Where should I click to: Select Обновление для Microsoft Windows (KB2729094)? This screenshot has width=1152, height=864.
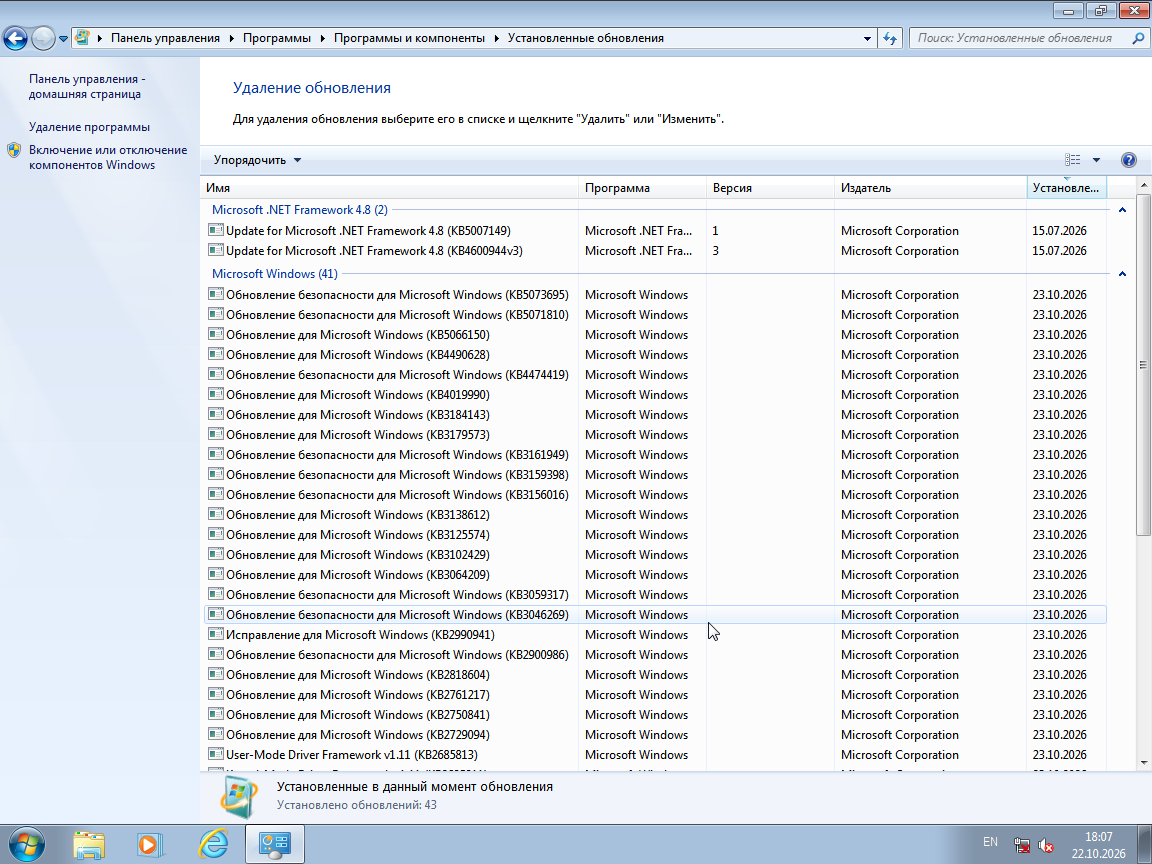click(x=358, y=735)
